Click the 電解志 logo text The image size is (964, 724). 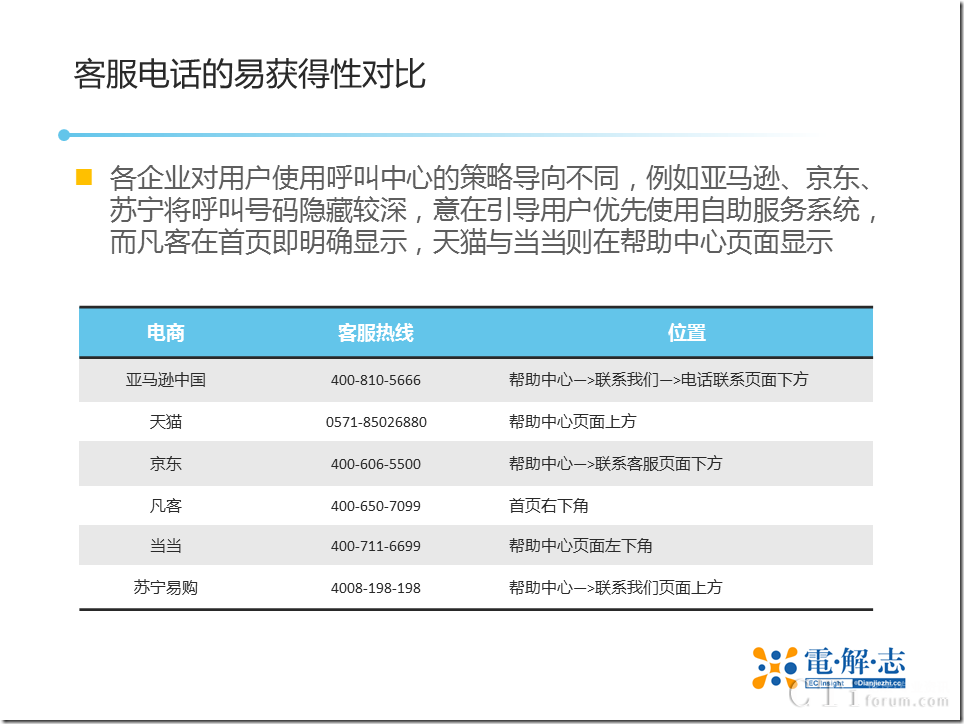(x=855, y=663)
